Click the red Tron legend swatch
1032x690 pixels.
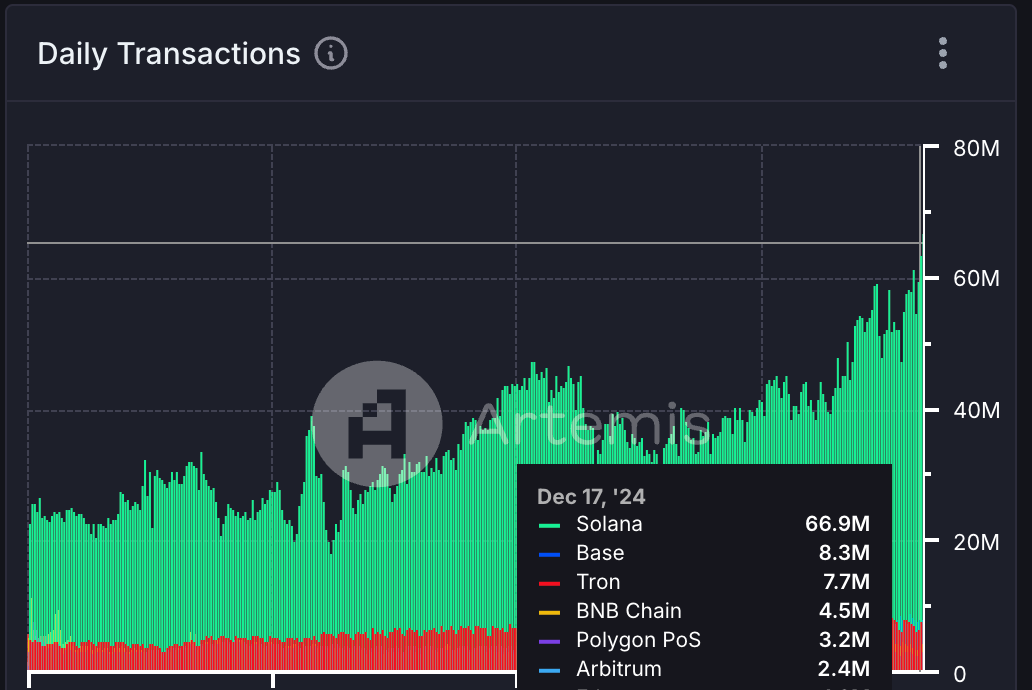click(x=549, y=583)
